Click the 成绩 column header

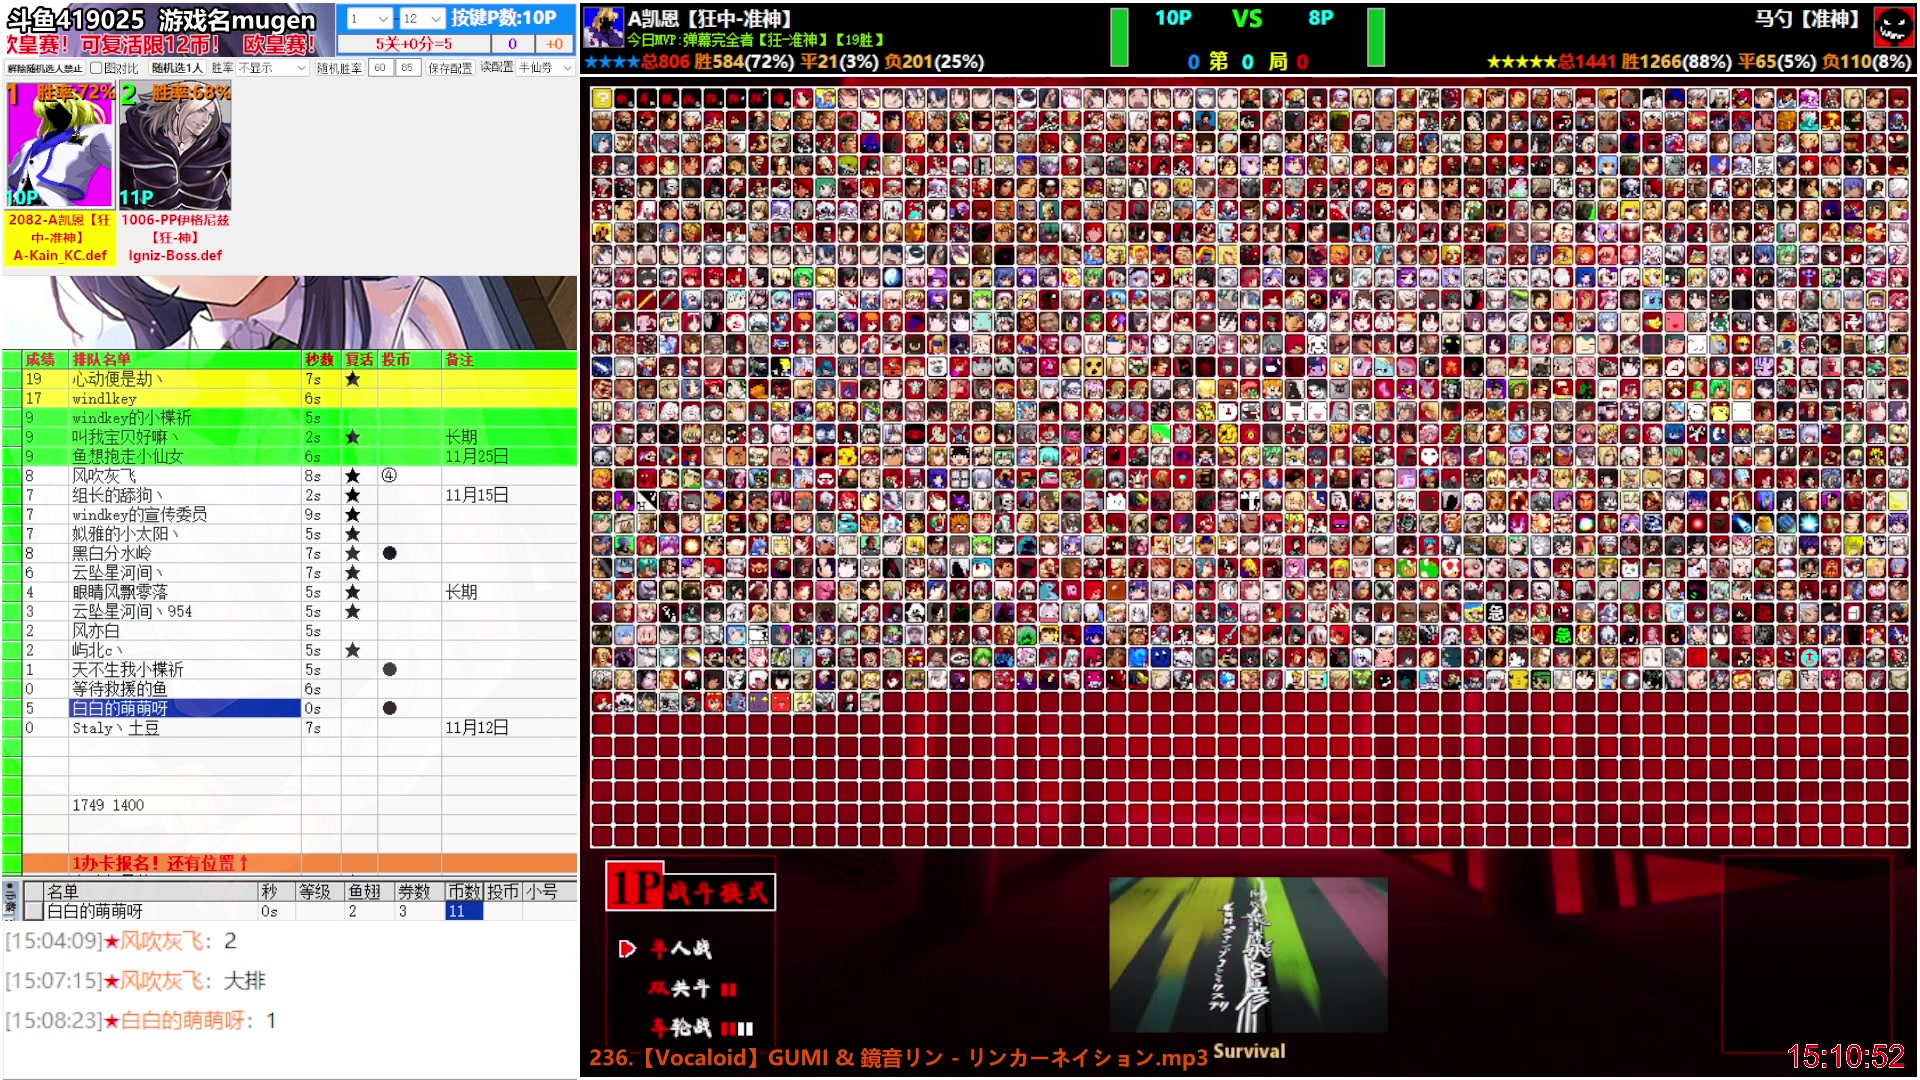point(45,359)
